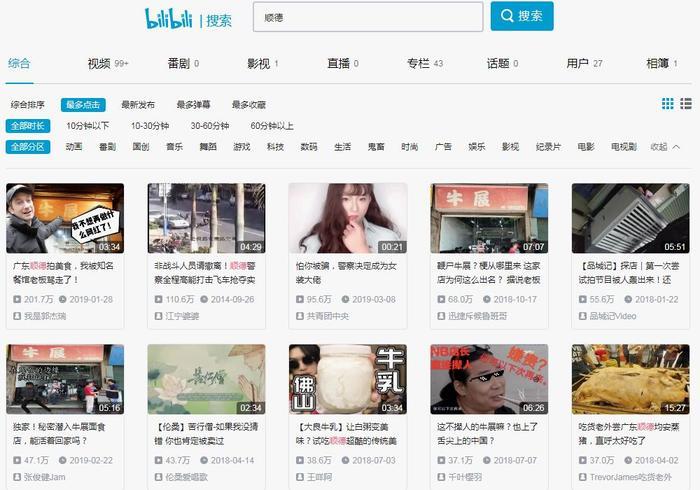
Task: Visit uploader TrevorJames吃货老外
Action: pos(625,477)
